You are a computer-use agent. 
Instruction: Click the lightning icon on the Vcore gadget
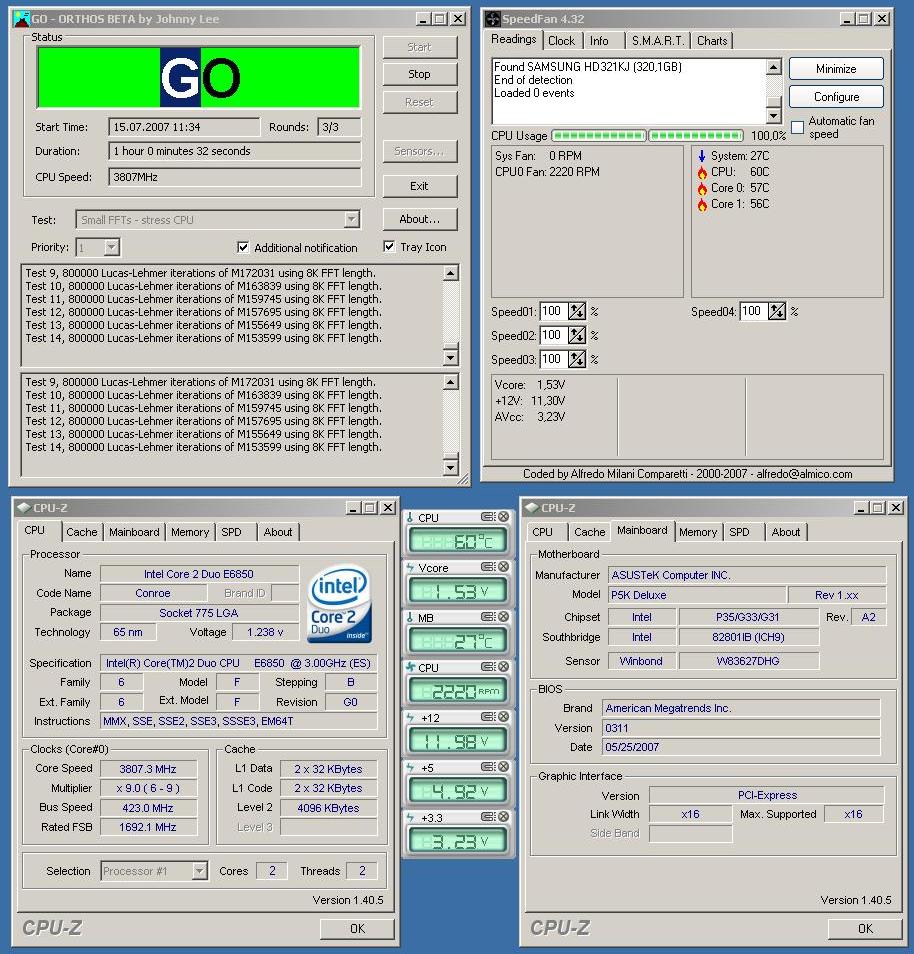(411, 567)
